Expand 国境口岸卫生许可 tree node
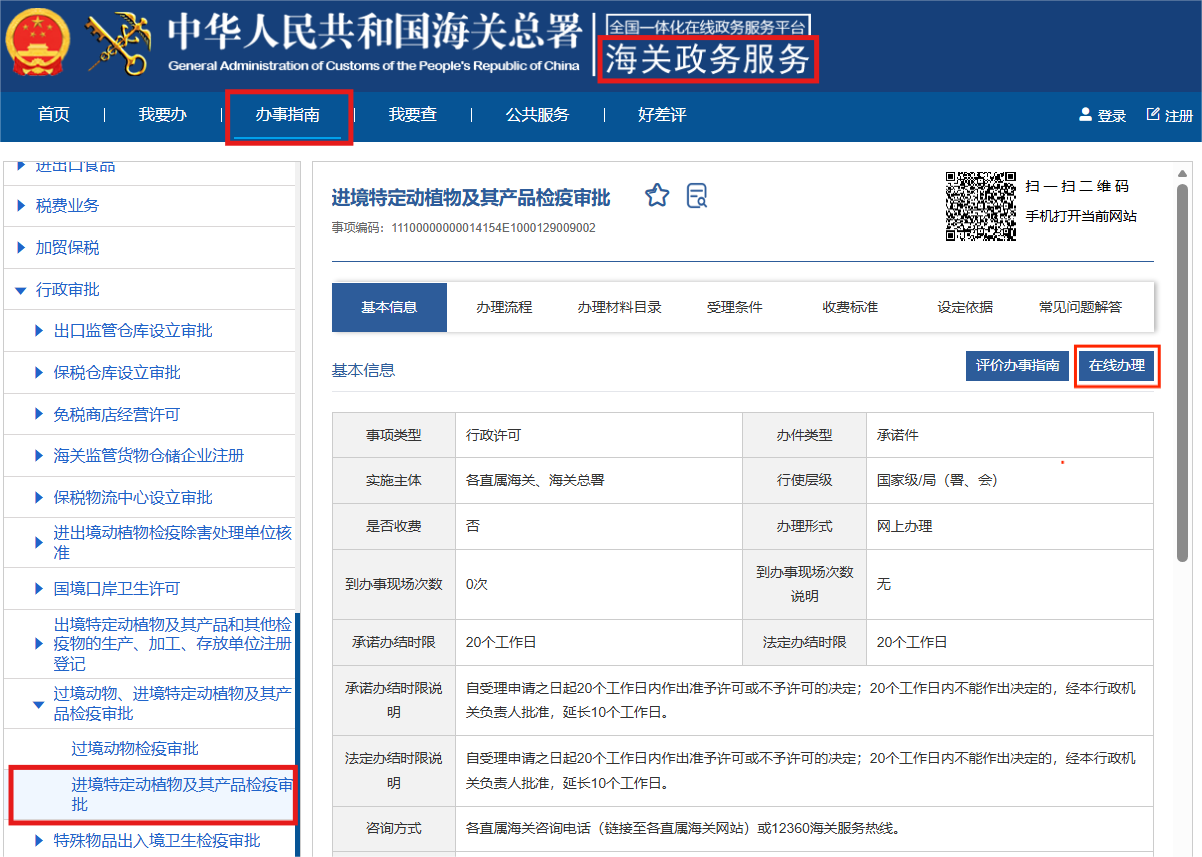The height and width of the screenshot is (857, 1202). (x=39, y=589)
